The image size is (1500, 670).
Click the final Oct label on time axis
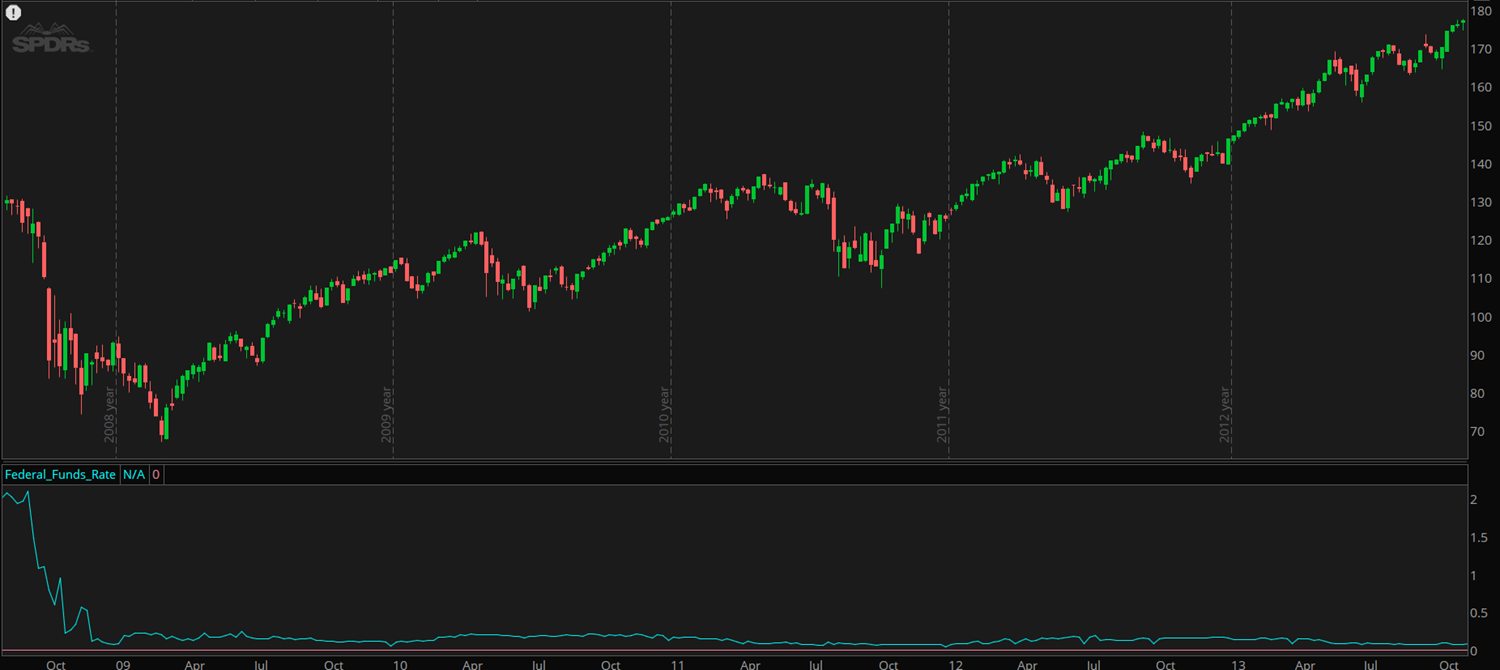(1448, 664)
